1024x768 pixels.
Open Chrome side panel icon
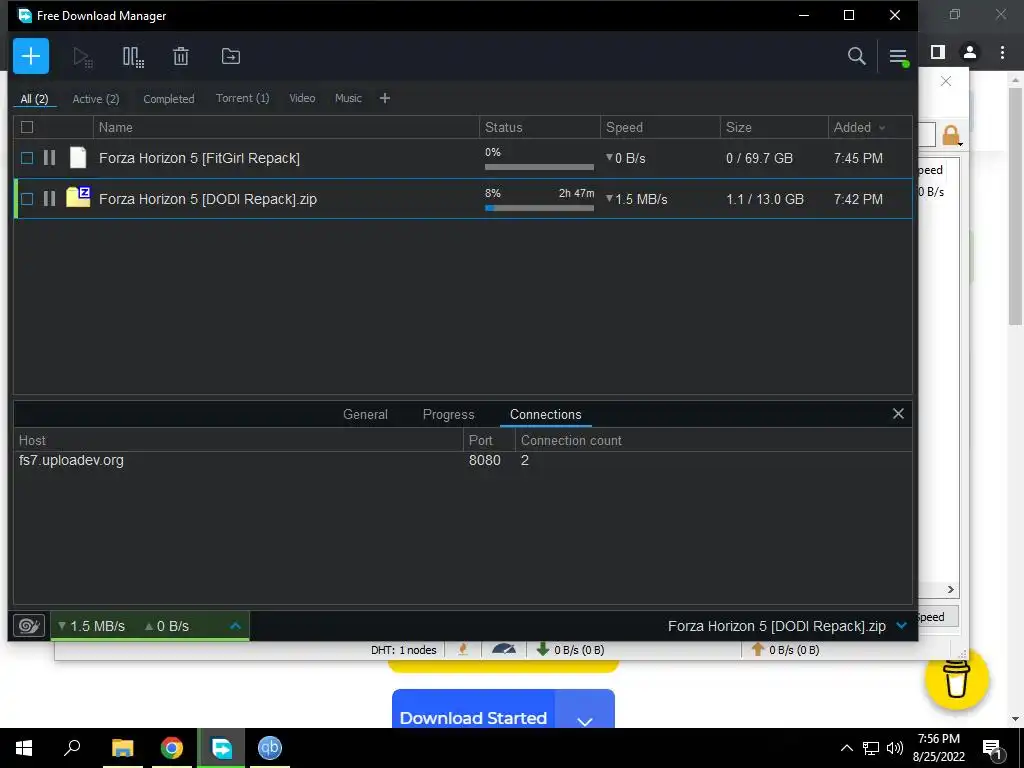[938, 52]
